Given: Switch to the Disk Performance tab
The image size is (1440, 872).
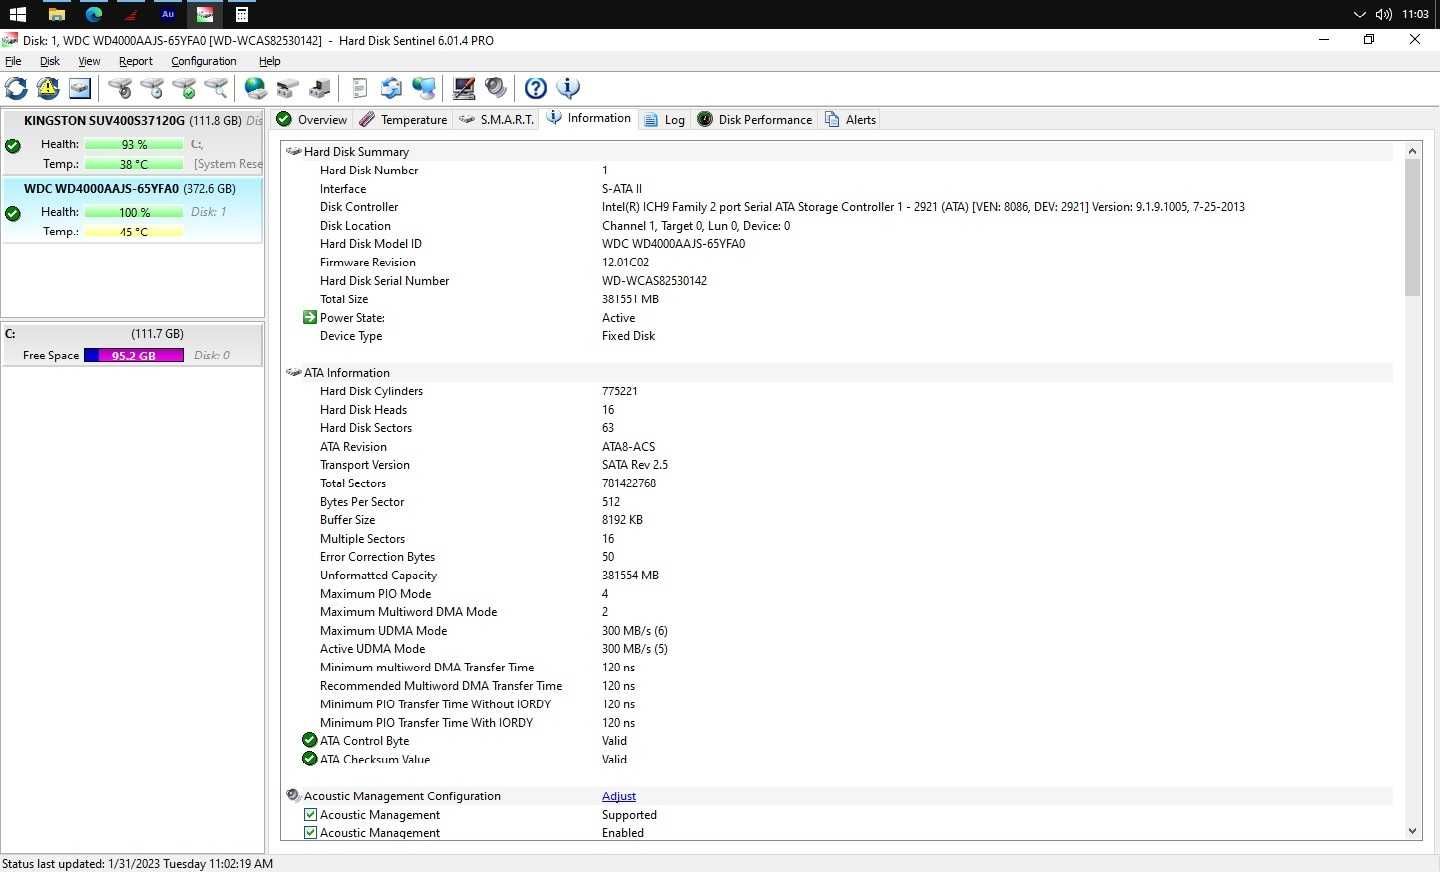Looking at the screenshot, I should (x=754, y=119).
